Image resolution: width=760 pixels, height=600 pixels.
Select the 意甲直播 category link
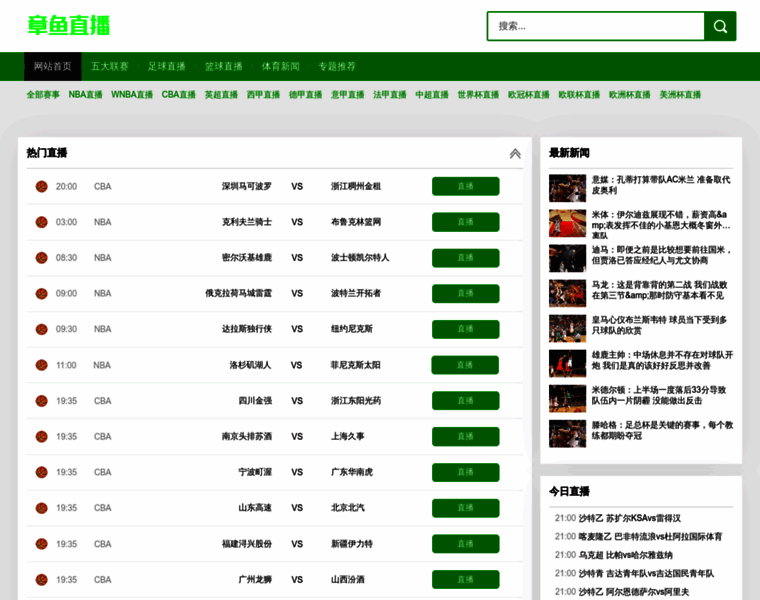(348, 95)
